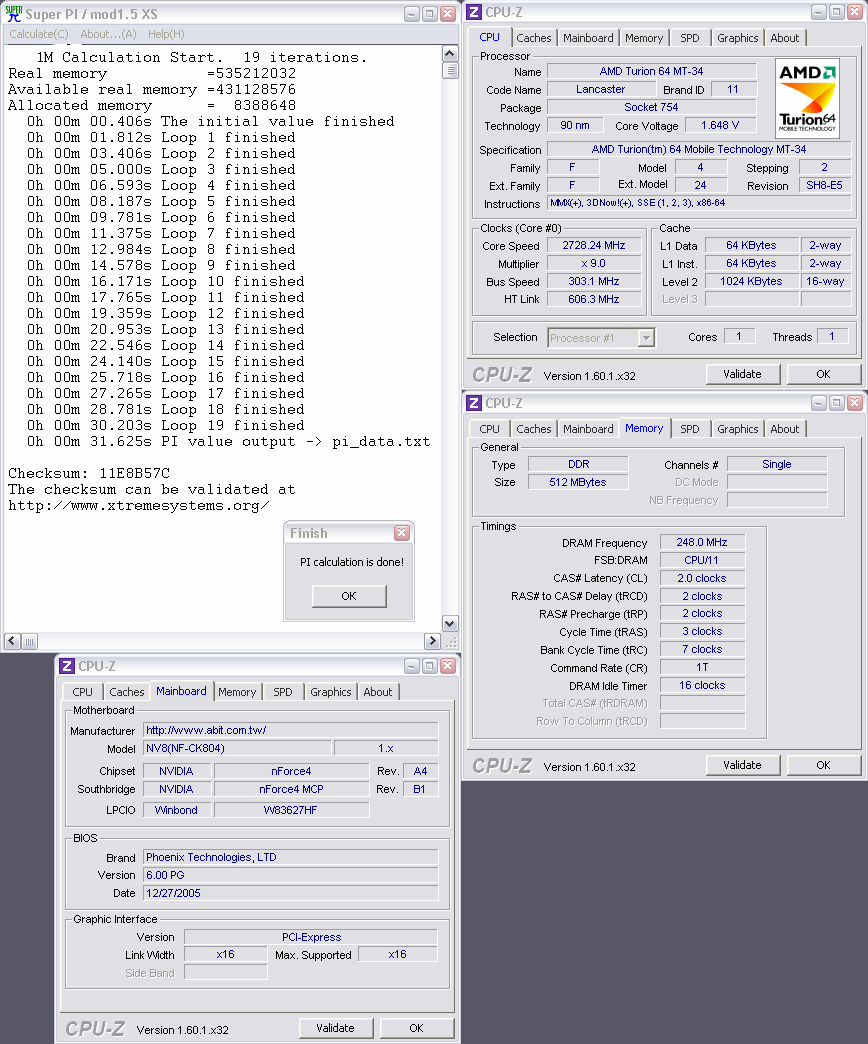This screenshot has width=868, height=1044.
Task: Click Validate in the CPU-Z Mainboard window
Action: click(x=335, y=1028)
